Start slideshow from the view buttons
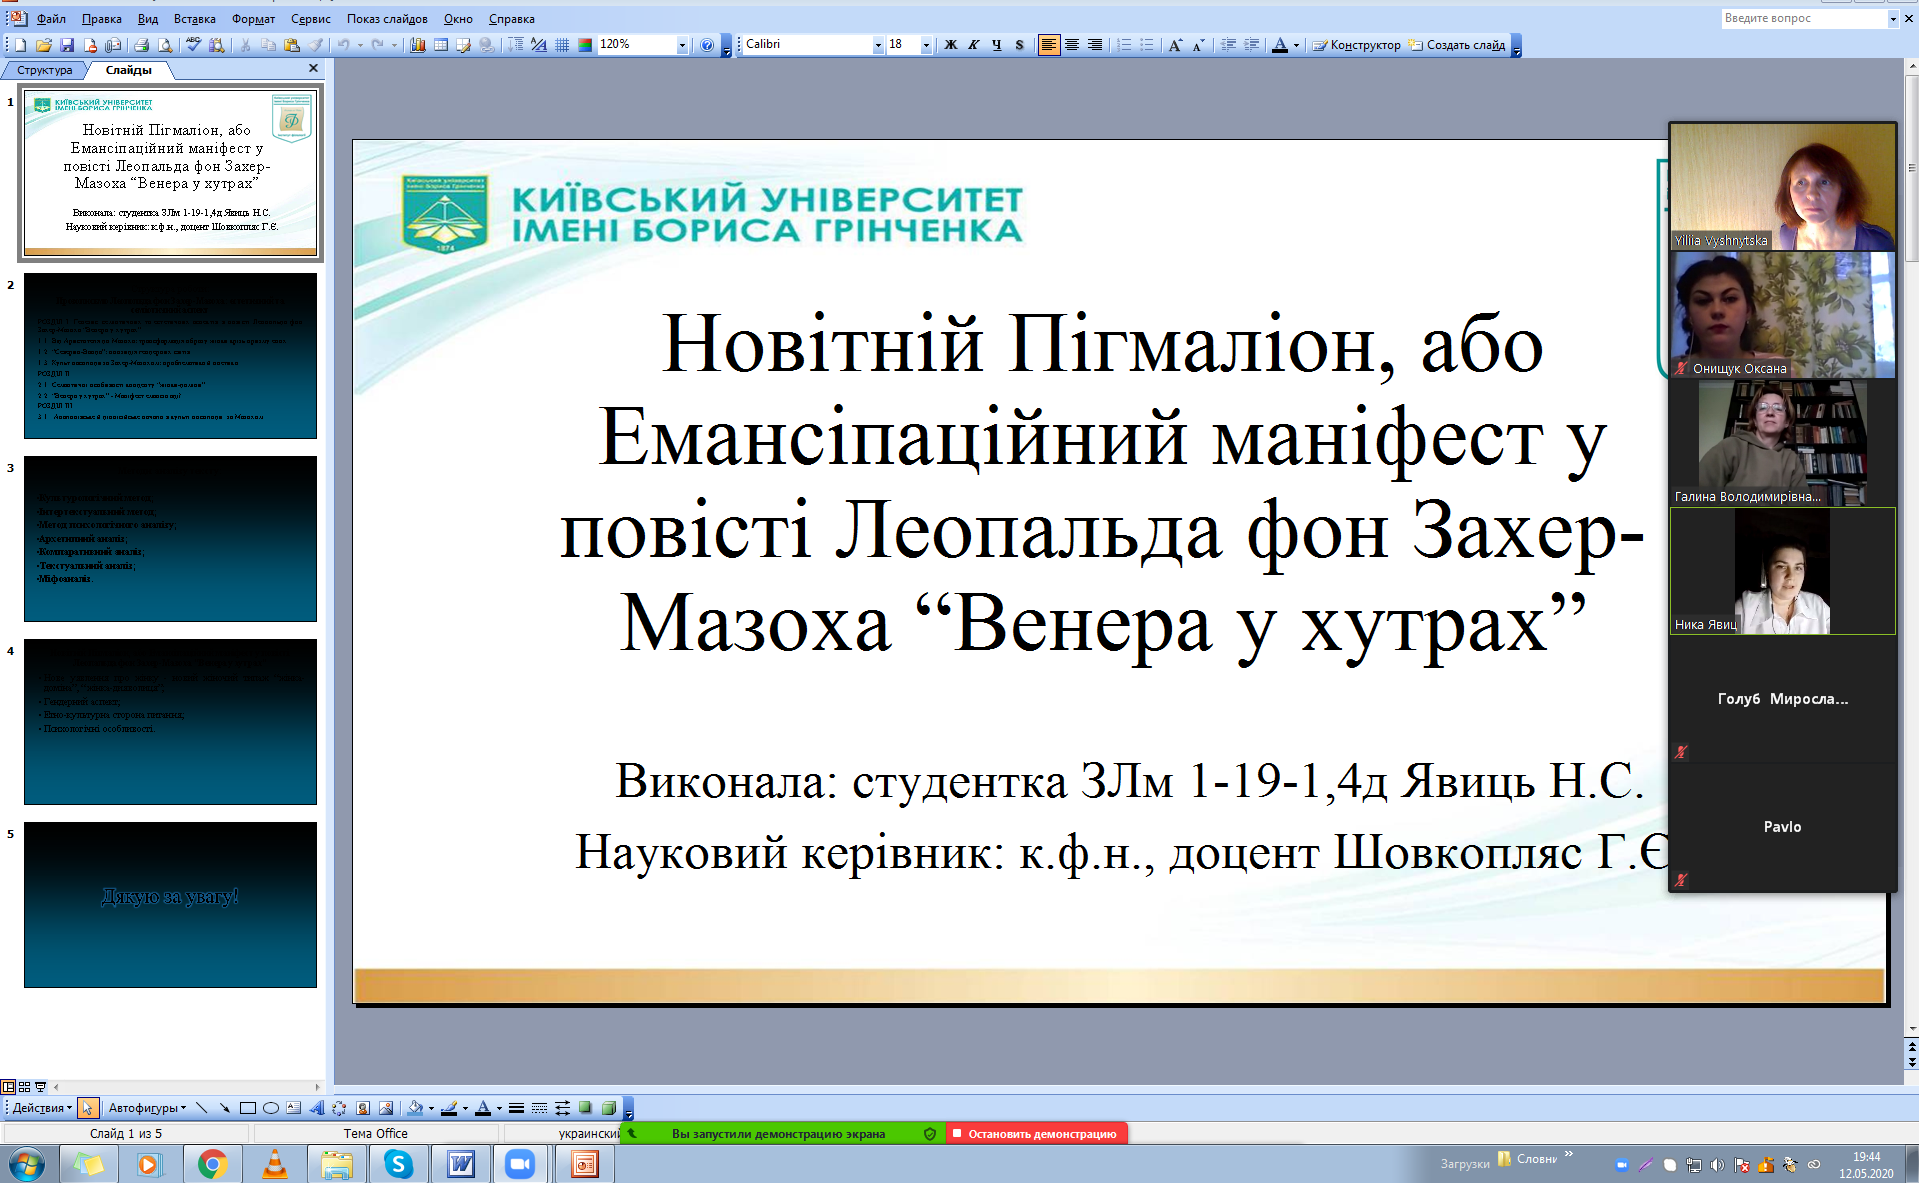 point(41,1086)
